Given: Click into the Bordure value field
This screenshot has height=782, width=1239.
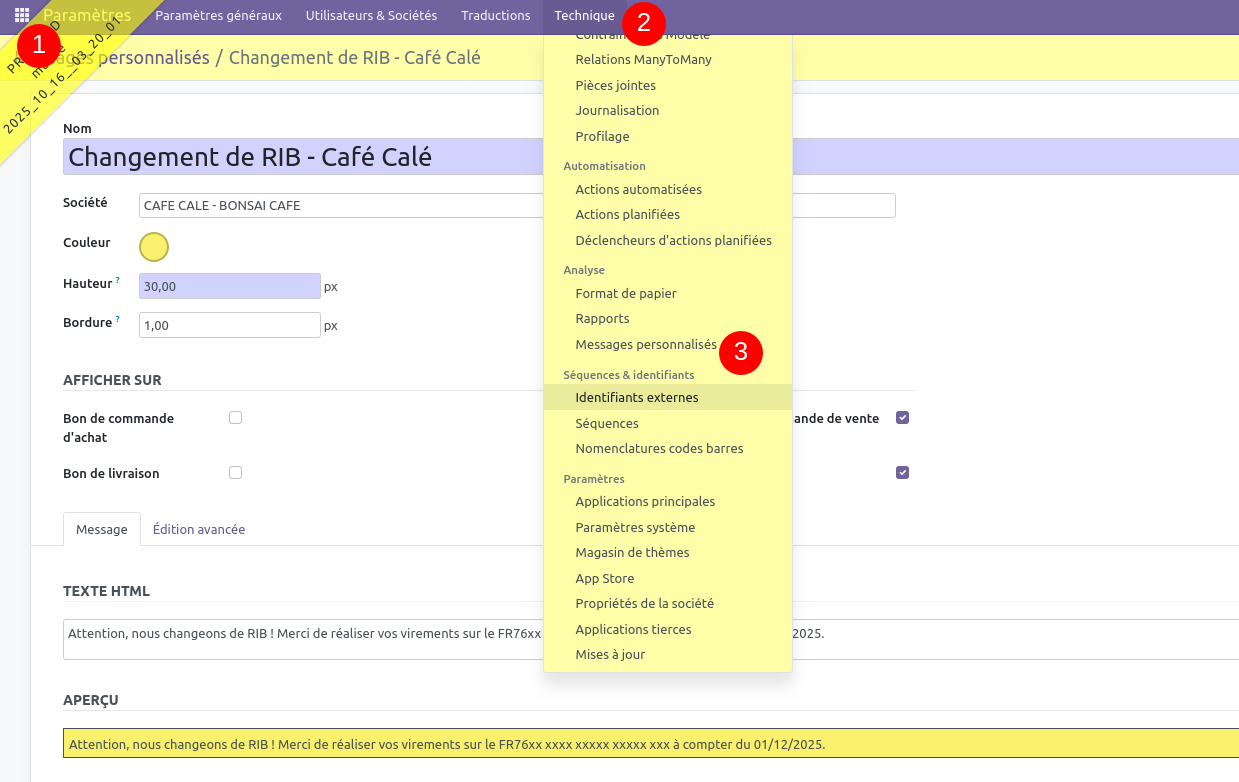Looking at the screenshot, I should tap(229, 326).
